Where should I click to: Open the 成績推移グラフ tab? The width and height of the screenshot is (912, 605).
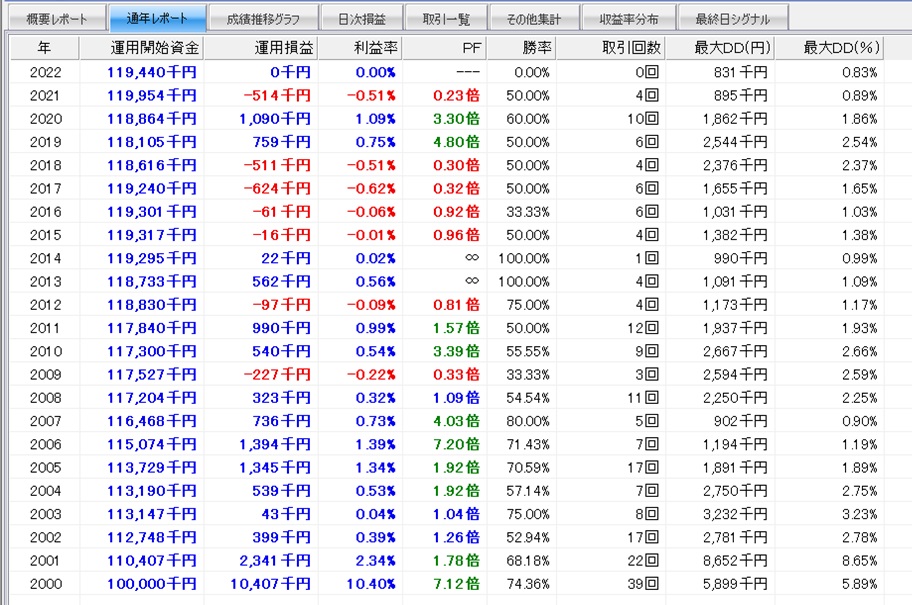point(264,19)
